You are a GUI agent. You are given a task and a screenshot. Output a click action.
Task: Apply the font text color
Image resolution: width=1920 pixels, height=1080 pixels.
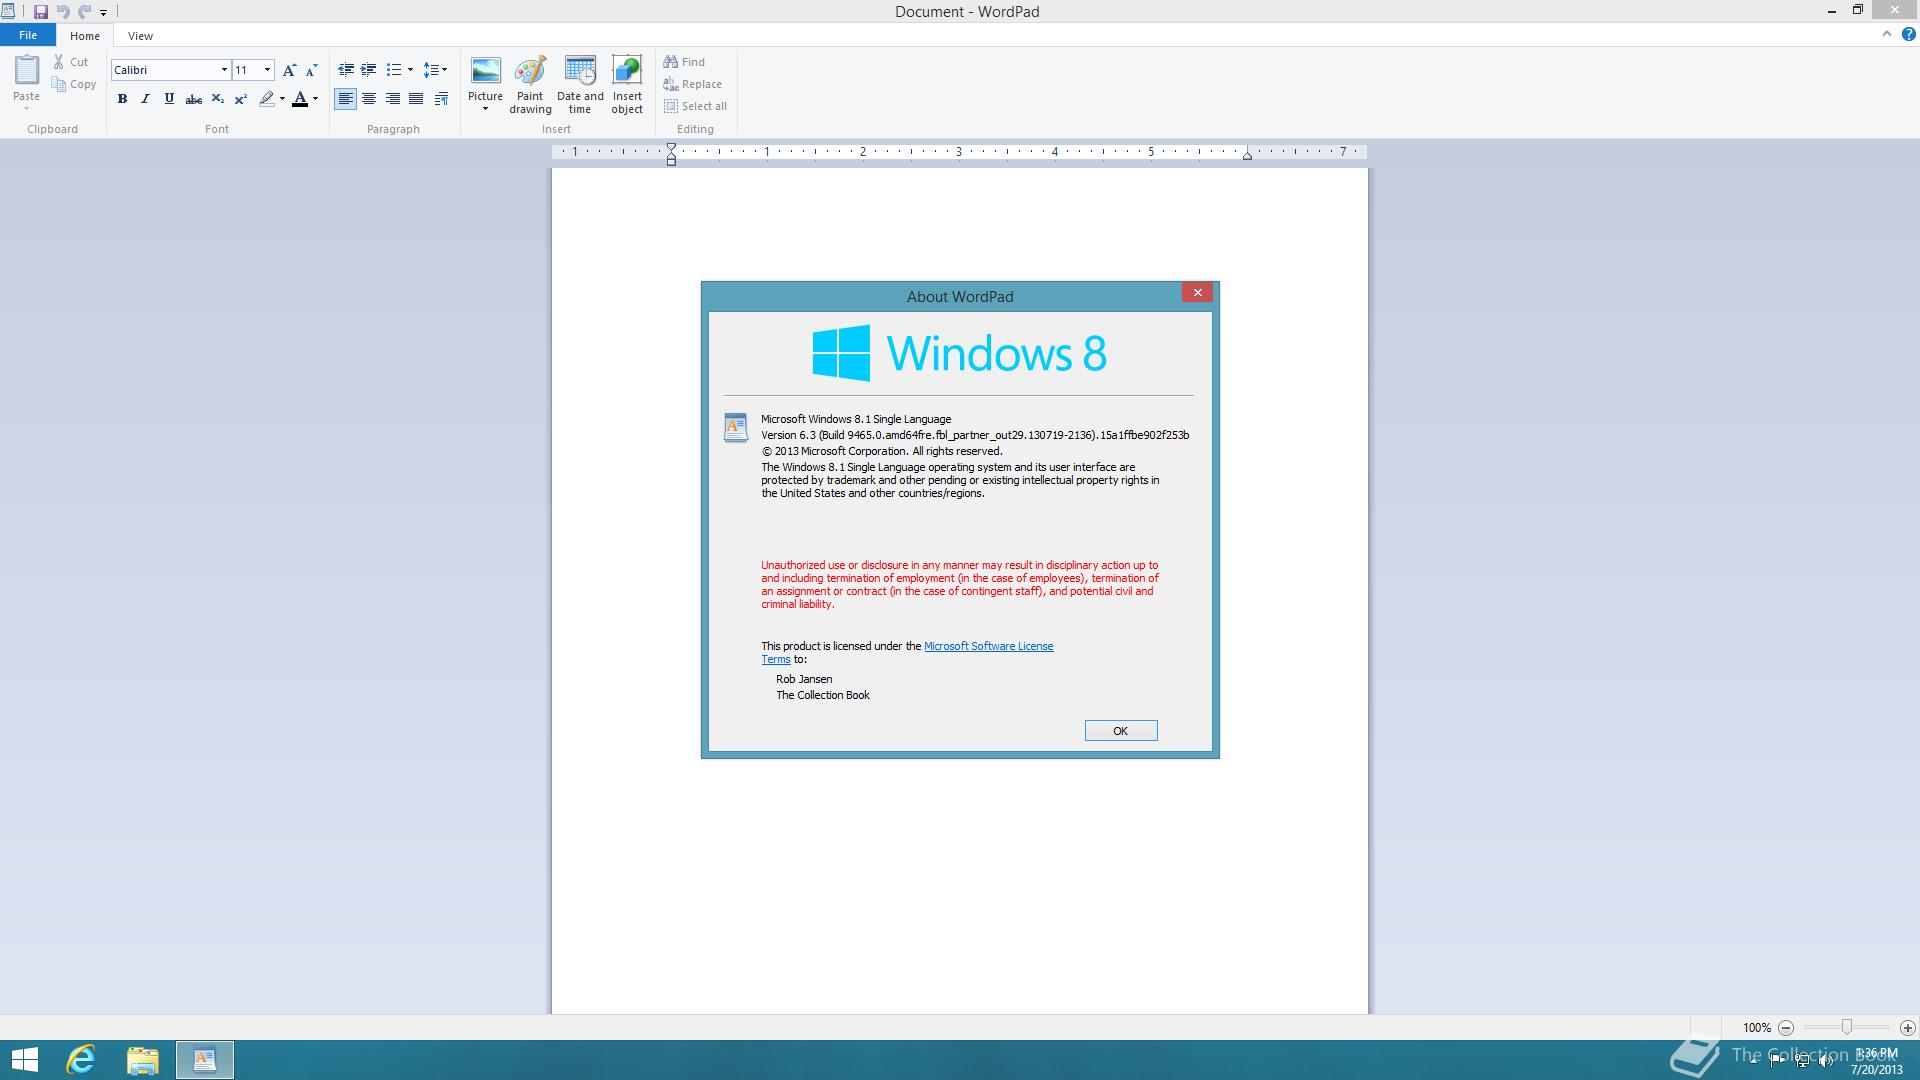click(x=300, y=99)
